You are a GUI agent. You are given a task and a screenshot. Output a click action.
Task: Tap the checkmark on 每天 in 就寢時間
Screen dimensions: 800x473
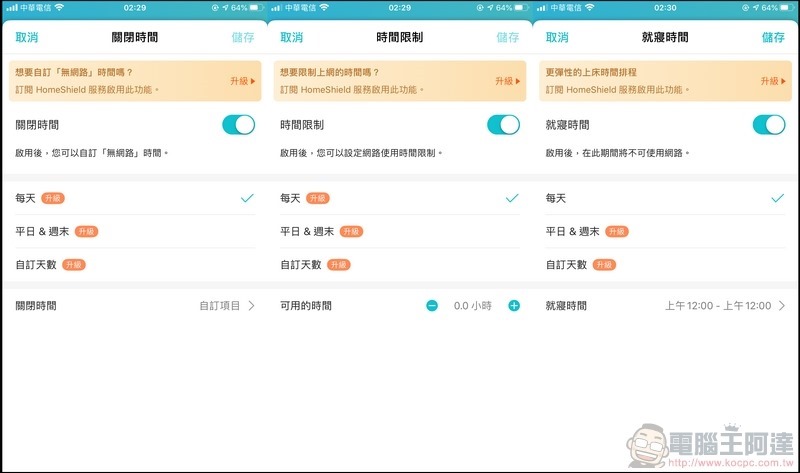click(x=777, y=198)
